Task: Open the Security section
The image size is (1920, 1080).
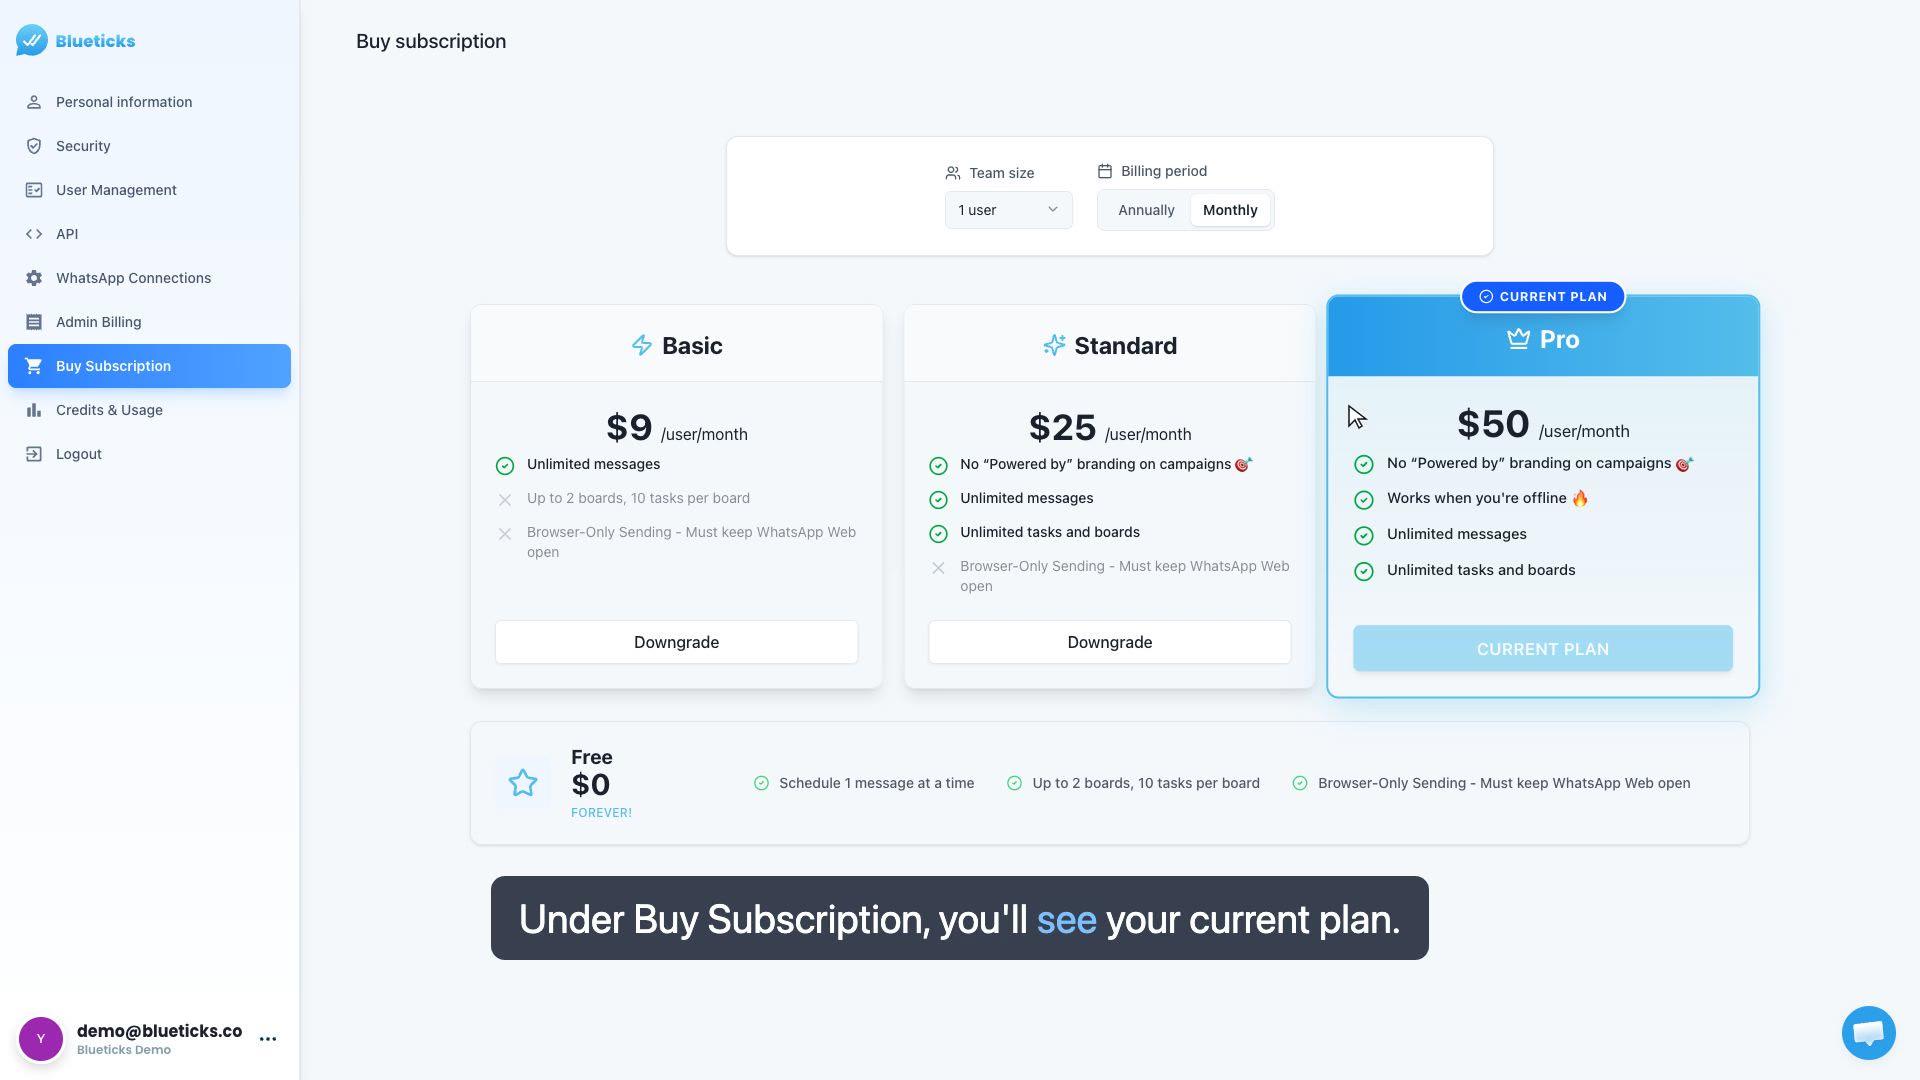Action: click(x=149, y=146)
